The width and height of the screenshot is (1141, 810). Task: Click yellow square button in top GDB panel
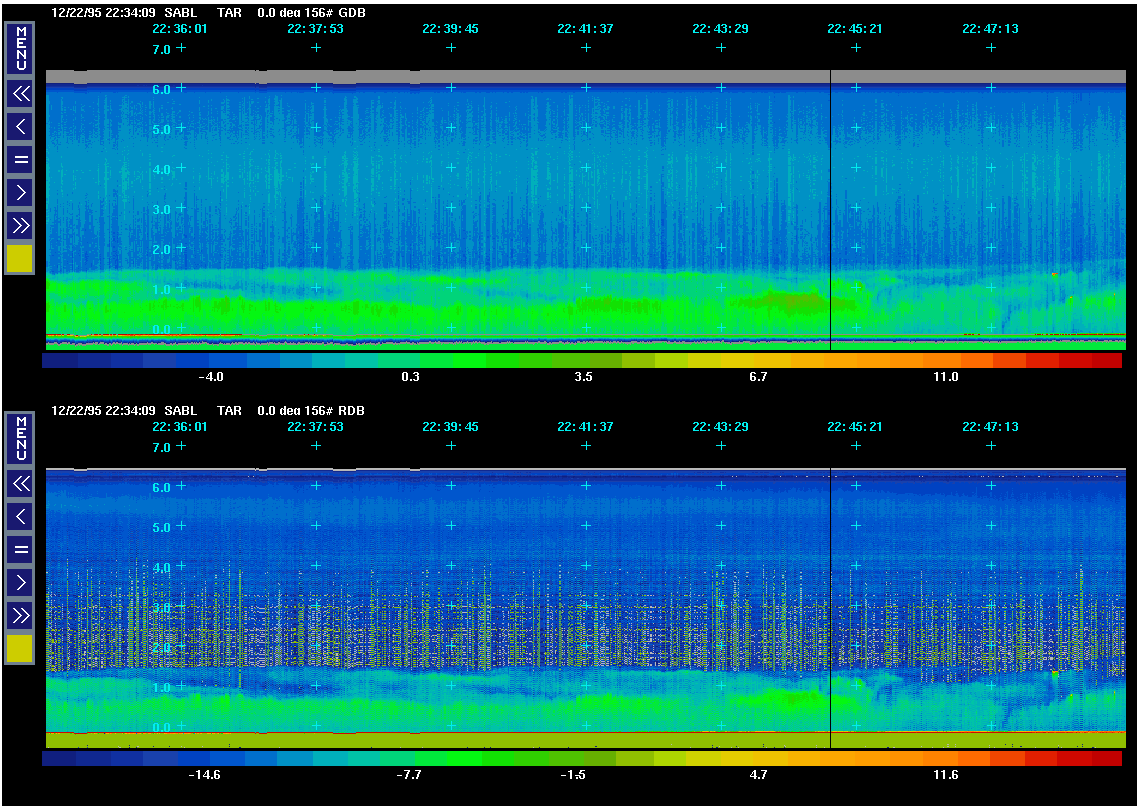(20, 259)
